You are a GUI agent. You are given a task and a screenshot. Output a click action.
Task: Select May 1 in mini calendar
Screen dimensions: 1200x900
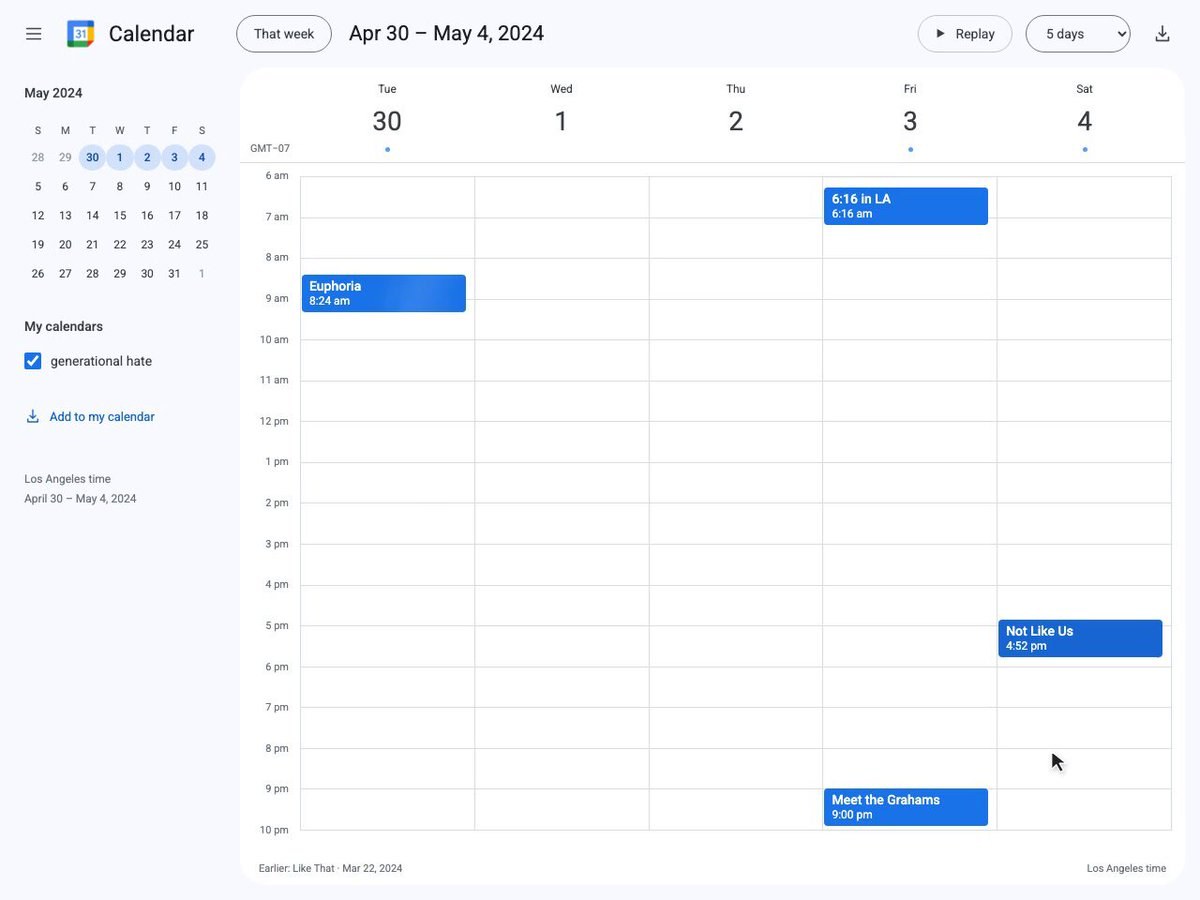[120, 157]
